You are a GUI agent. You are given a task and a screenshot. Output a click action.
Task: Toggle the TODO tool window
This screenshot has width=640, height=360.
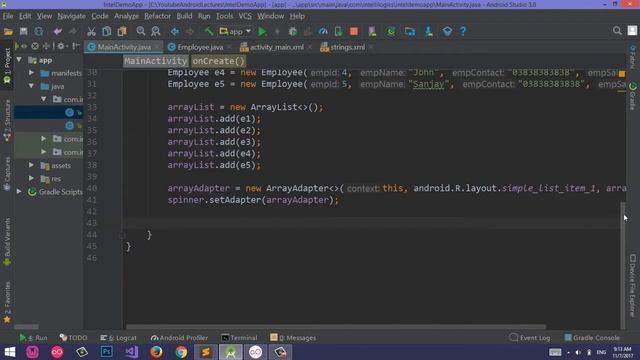point(73,338)
